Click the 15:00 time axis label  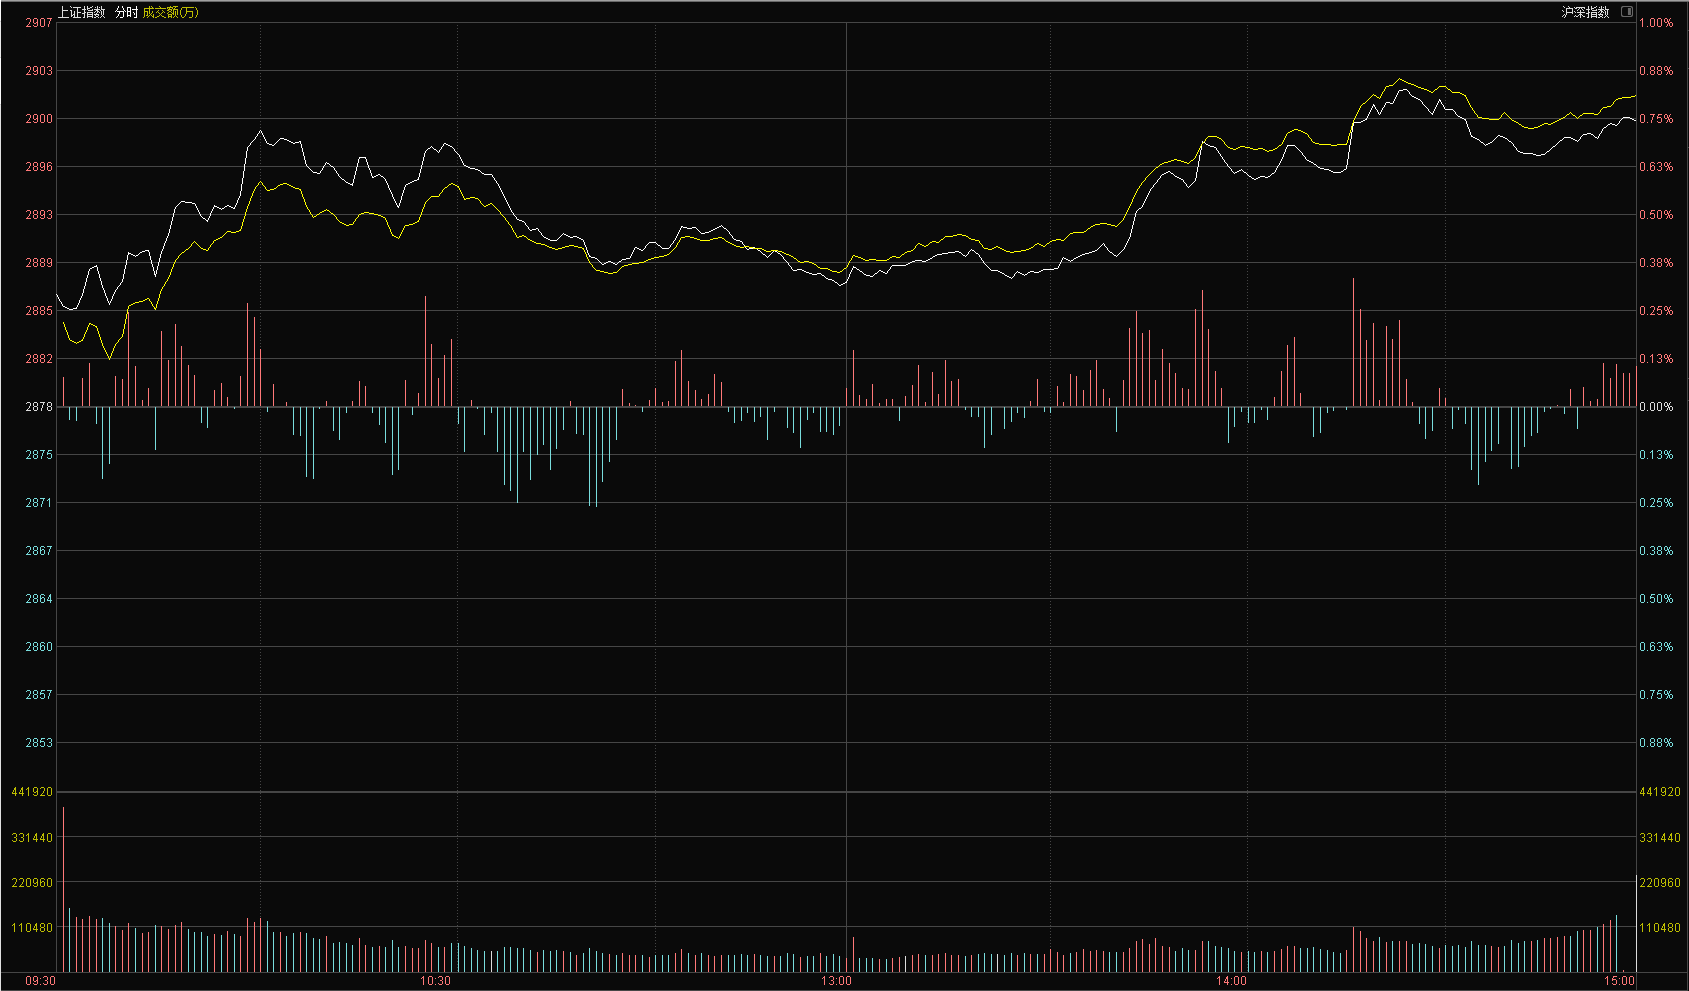point(1619,981)
